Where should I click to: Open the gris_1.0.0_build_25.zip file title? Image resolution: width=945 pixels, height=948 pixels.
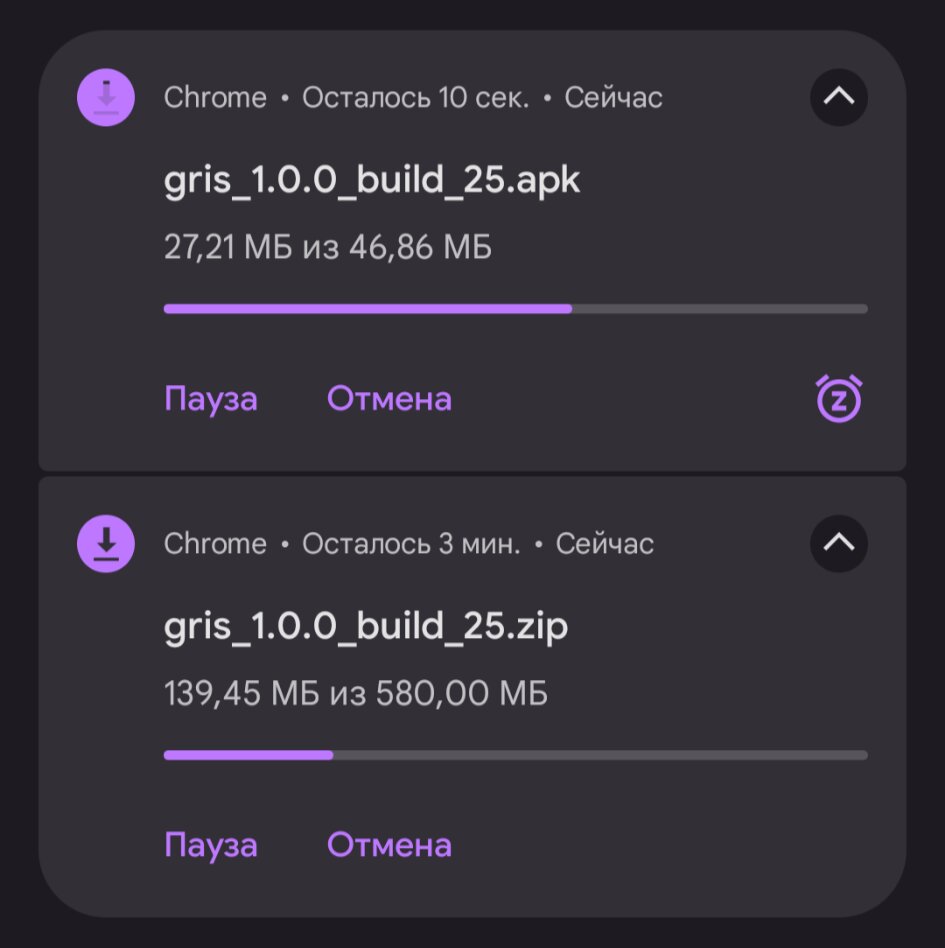[x=366, y=627]
